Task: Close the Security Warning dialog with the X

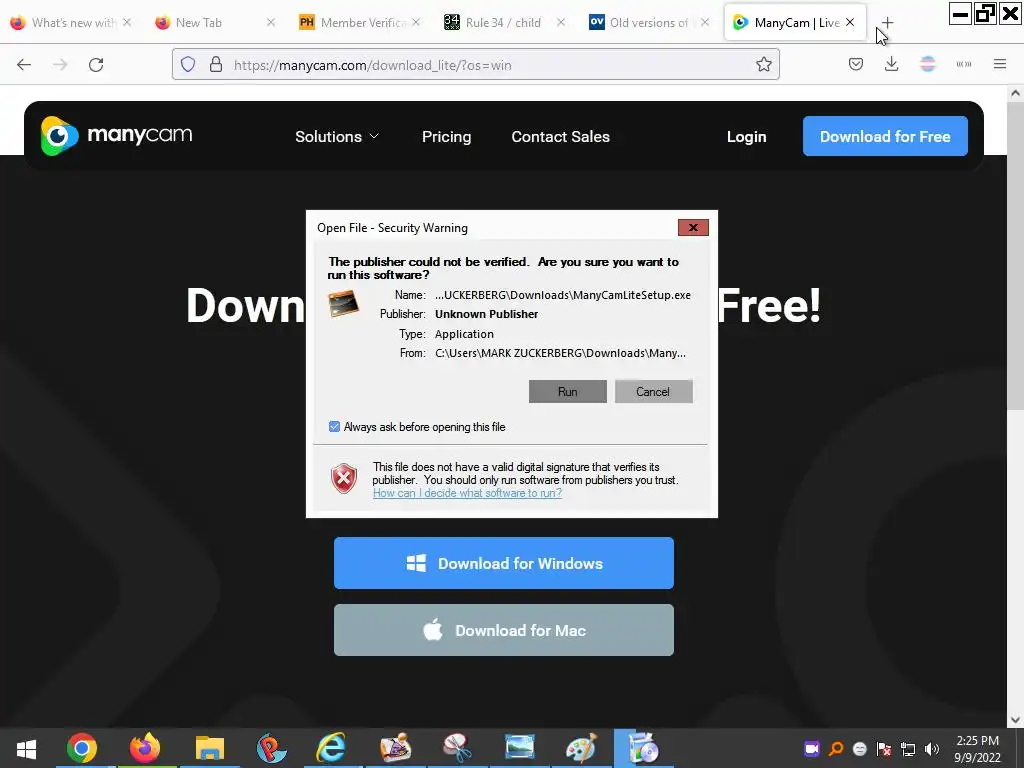Action: coord(693,227)
